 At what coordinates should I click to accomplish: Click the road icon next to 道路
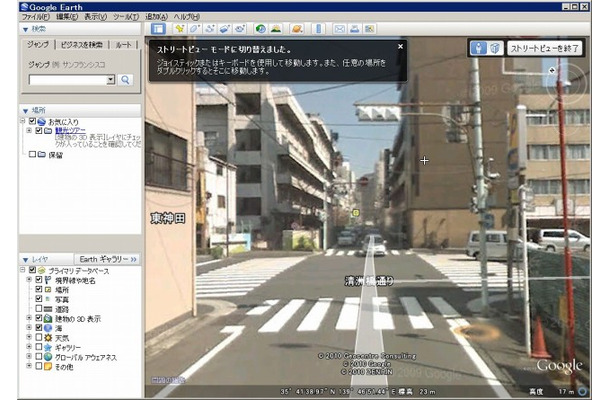coord(48,309)
